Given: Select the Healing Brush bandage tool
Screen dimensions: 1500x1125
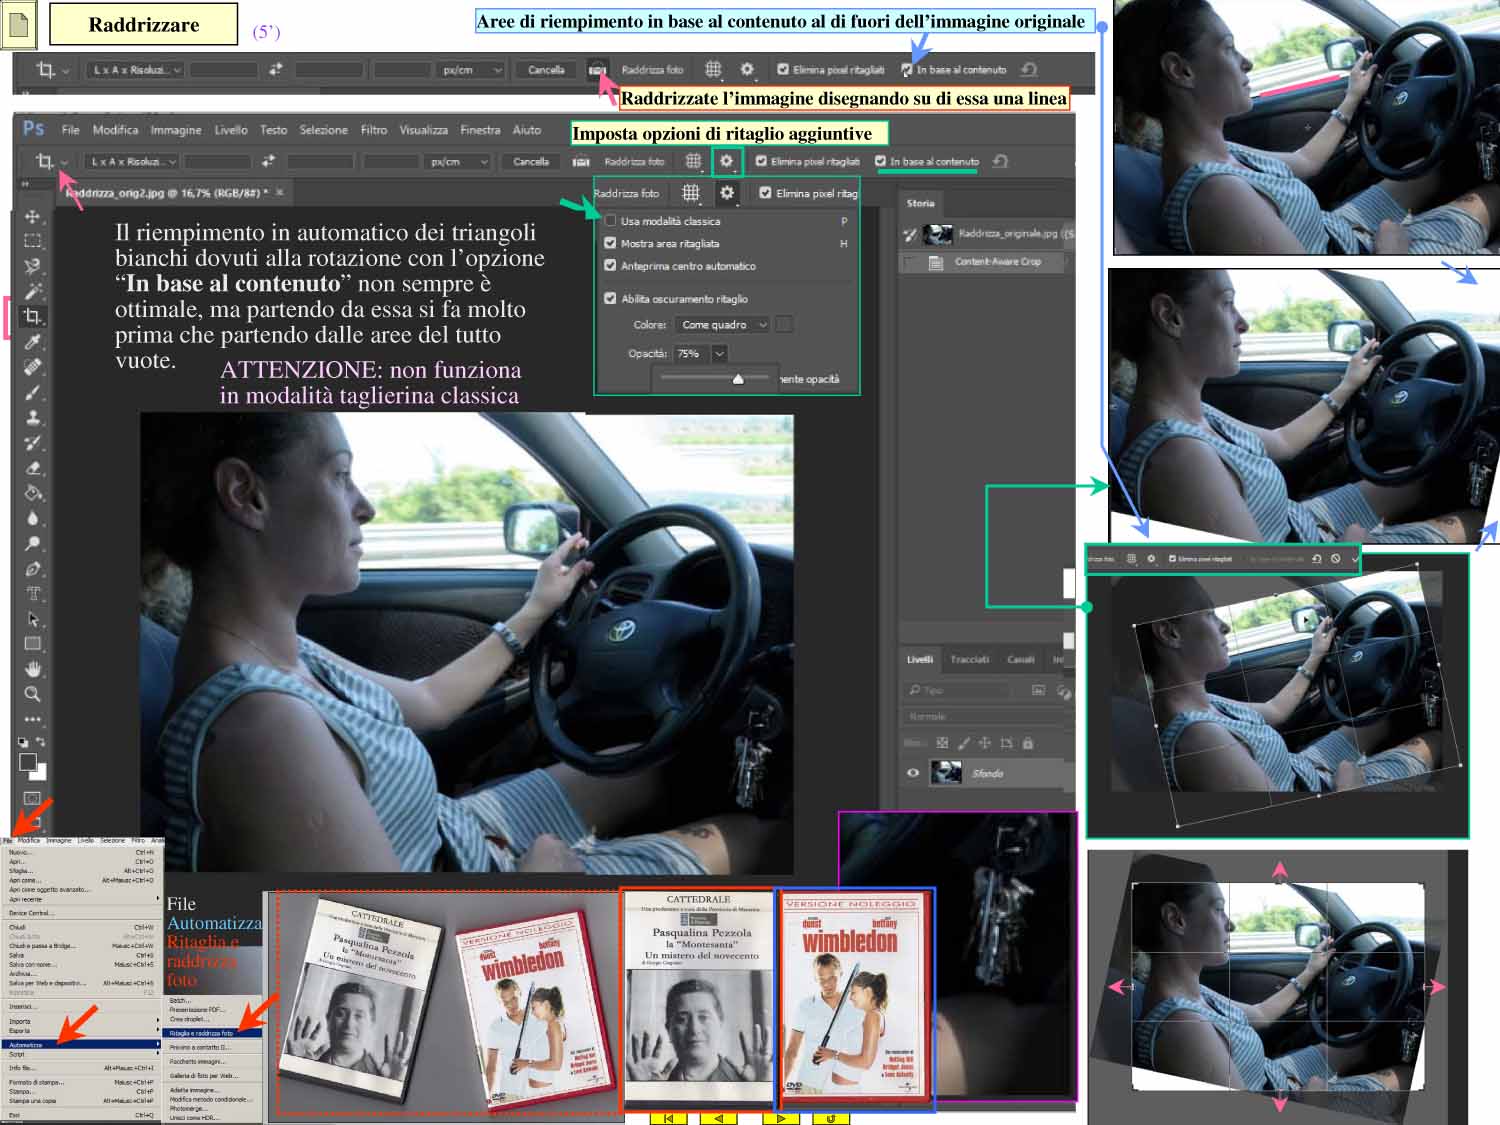Looking at the screenshot, I should (x=32, y=367).
